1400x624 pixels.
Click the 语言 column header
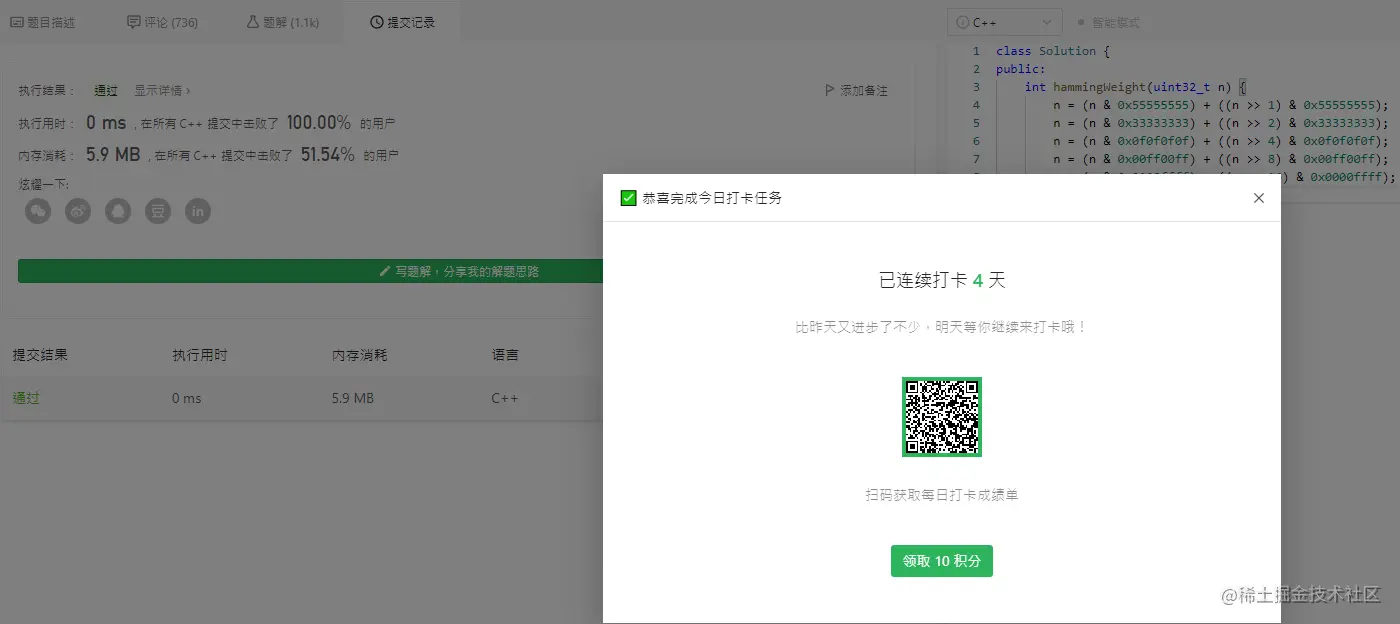[x=505, y=355]
